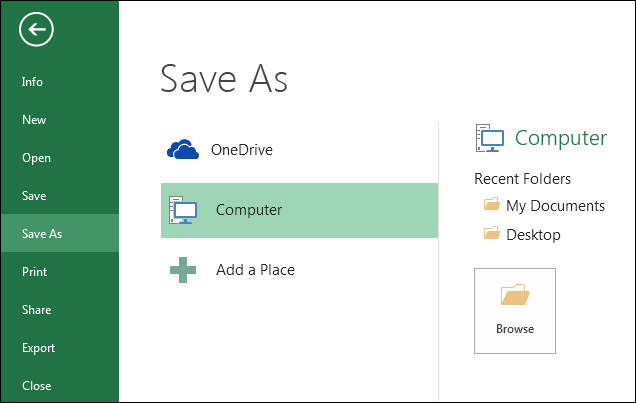The width and height of the screenshot is (636, 403).
Task: Click the green plus icon for Add a Place
Action: 183,270
